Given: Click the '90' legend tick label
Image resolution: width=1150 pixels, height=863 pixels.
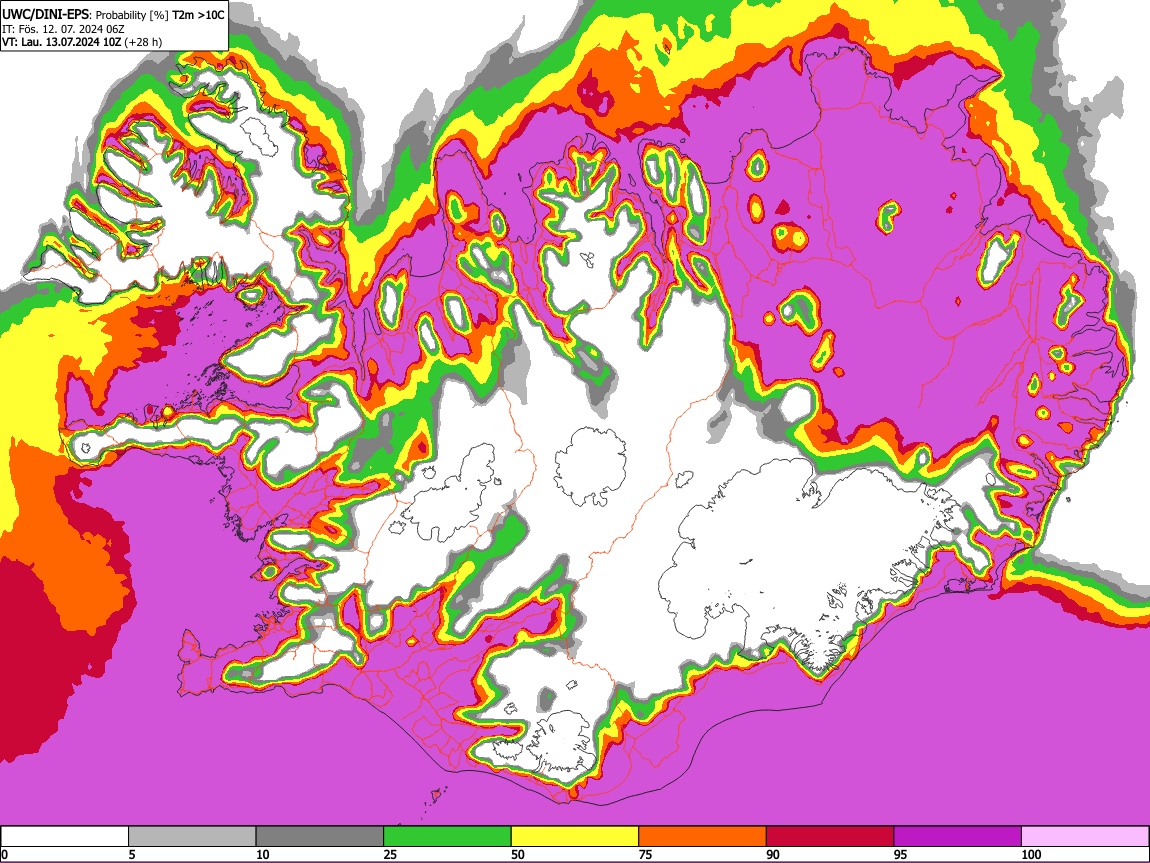Looking at the screenshot, I should [773, 854].
